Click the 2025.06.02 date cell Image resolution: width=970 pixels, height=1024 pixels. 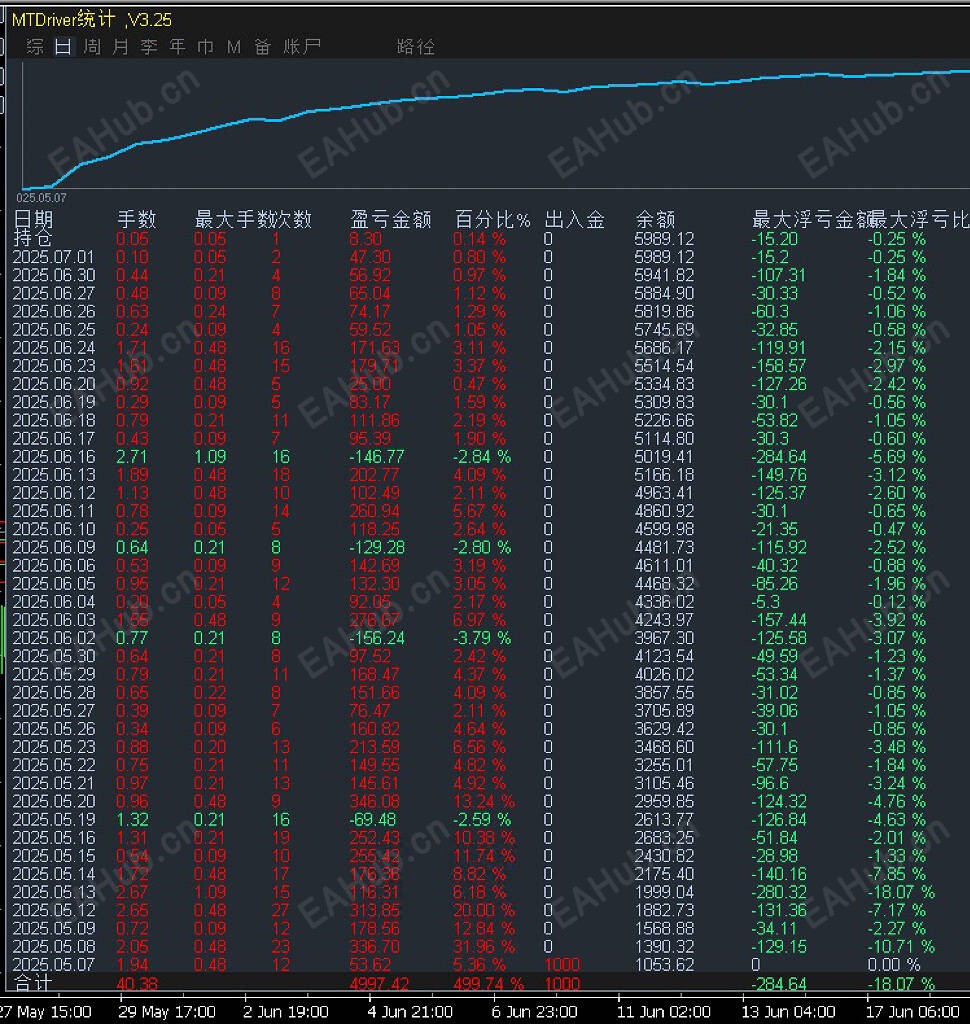54,638
